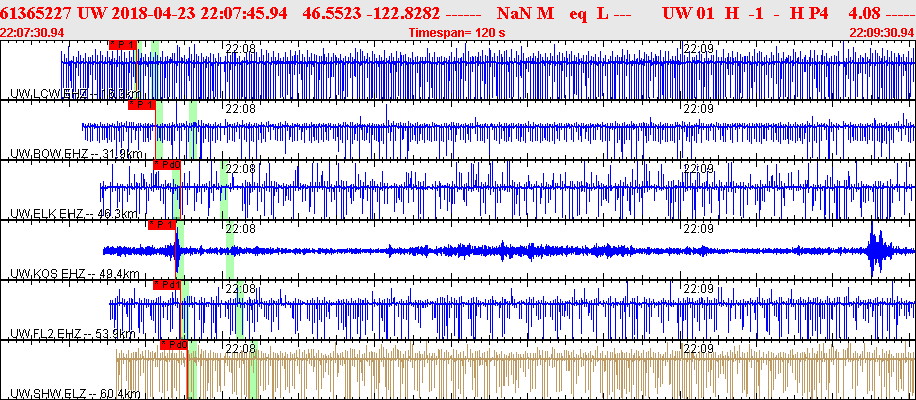The image size is (916, 400).
Task: Click the P 1 pick flag on LCW trace
Action: (123, 45)
